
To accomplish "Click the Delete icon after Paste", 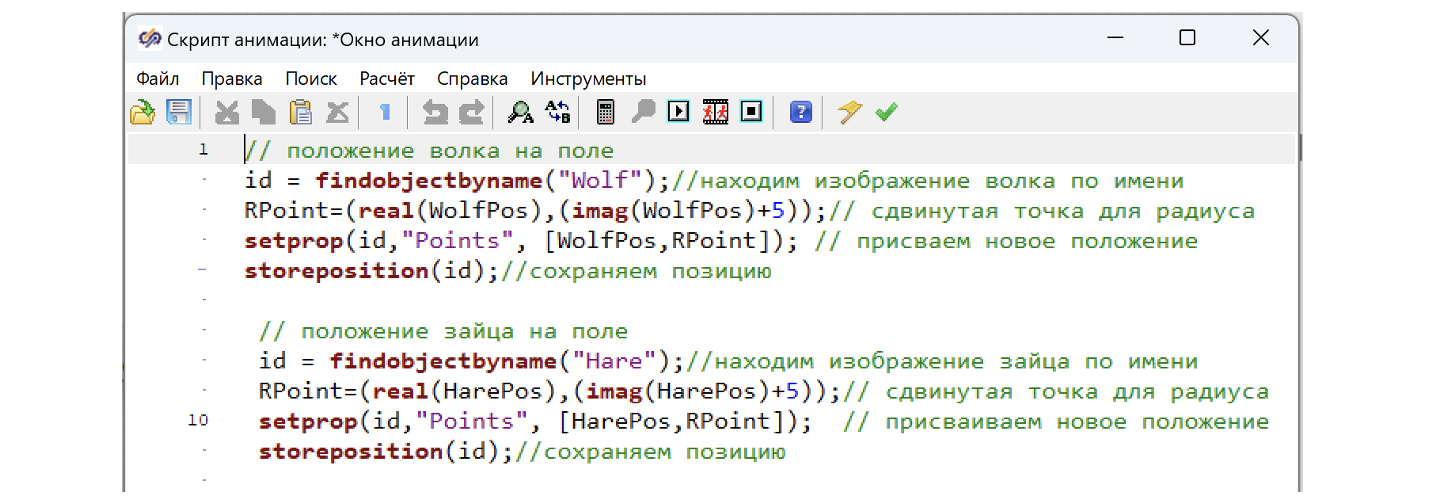I will click(x=338, y=113).
